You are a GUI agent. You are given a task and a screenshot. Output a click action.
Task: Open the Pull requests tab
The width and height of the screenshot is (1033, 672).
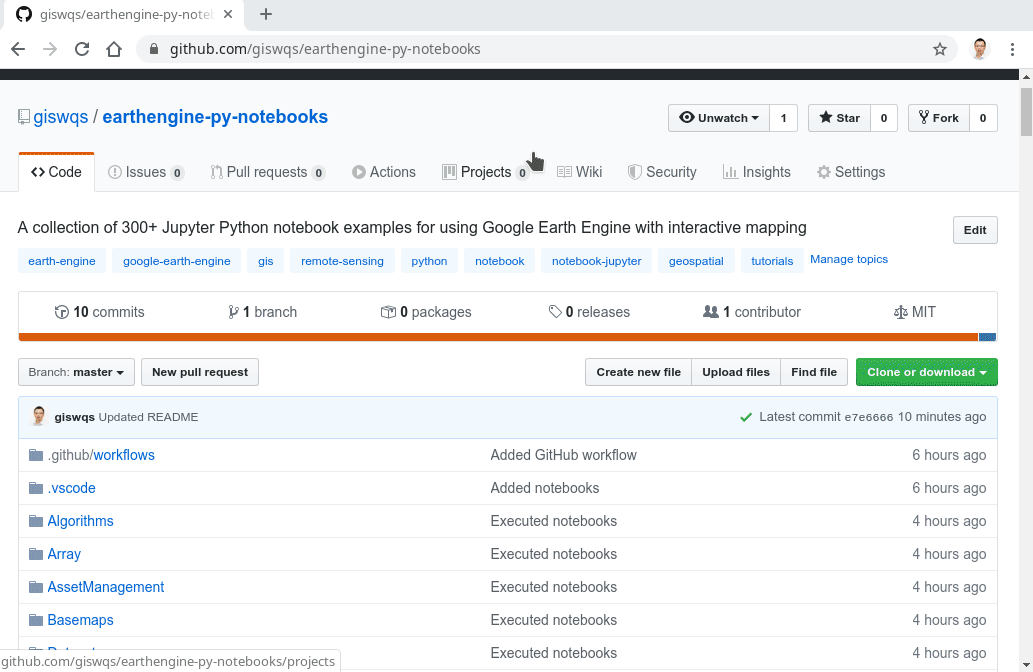coord(267,172)
